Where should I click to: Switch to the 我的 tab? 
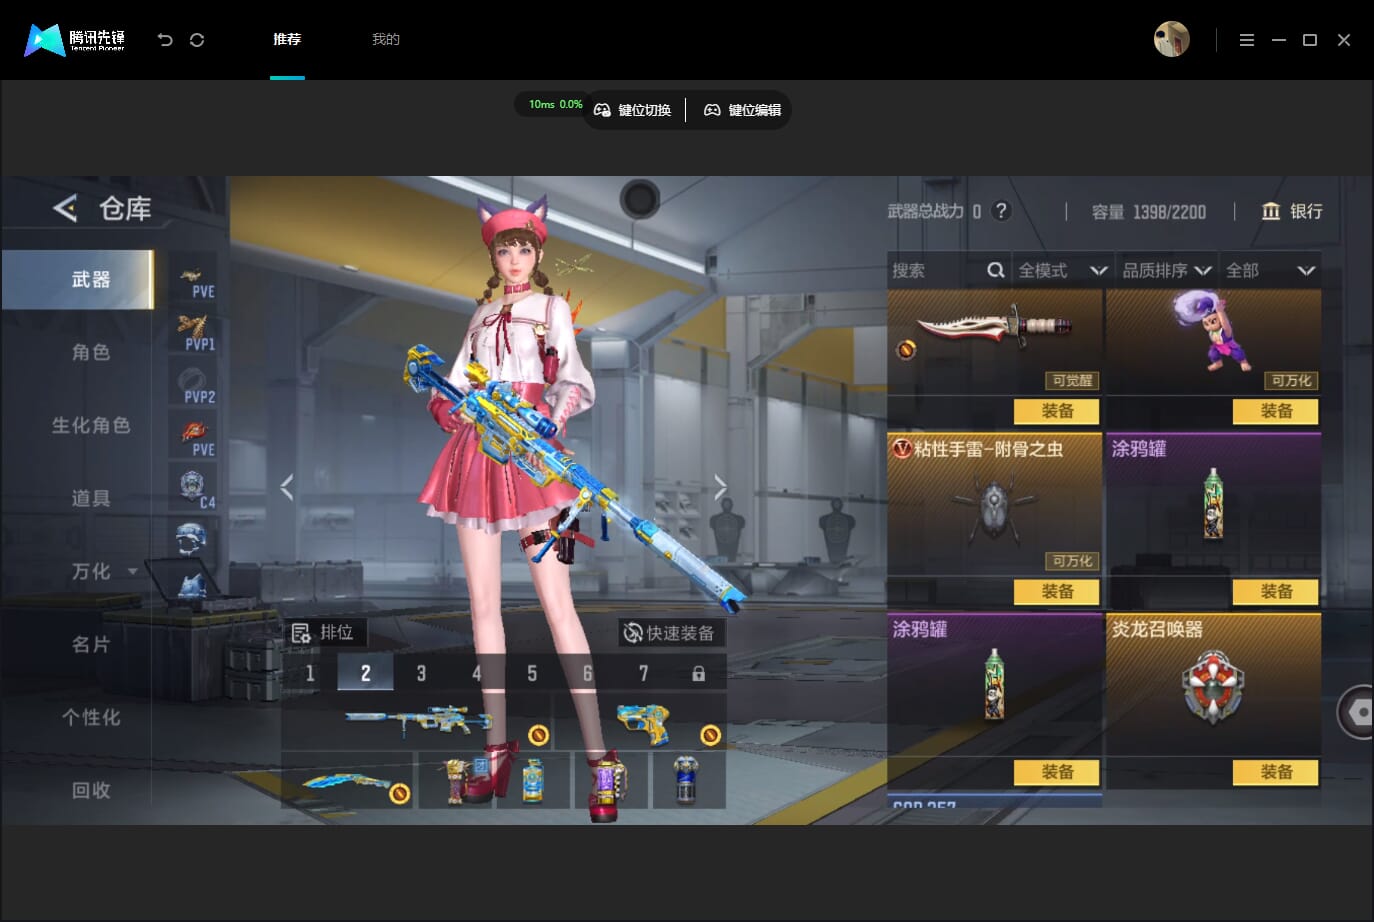point(386,39)
